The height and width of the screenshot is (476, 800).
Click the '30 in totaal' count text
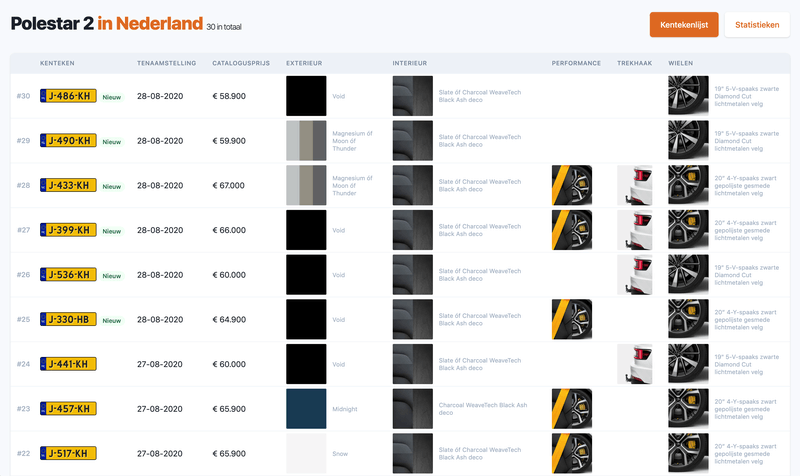224,27
